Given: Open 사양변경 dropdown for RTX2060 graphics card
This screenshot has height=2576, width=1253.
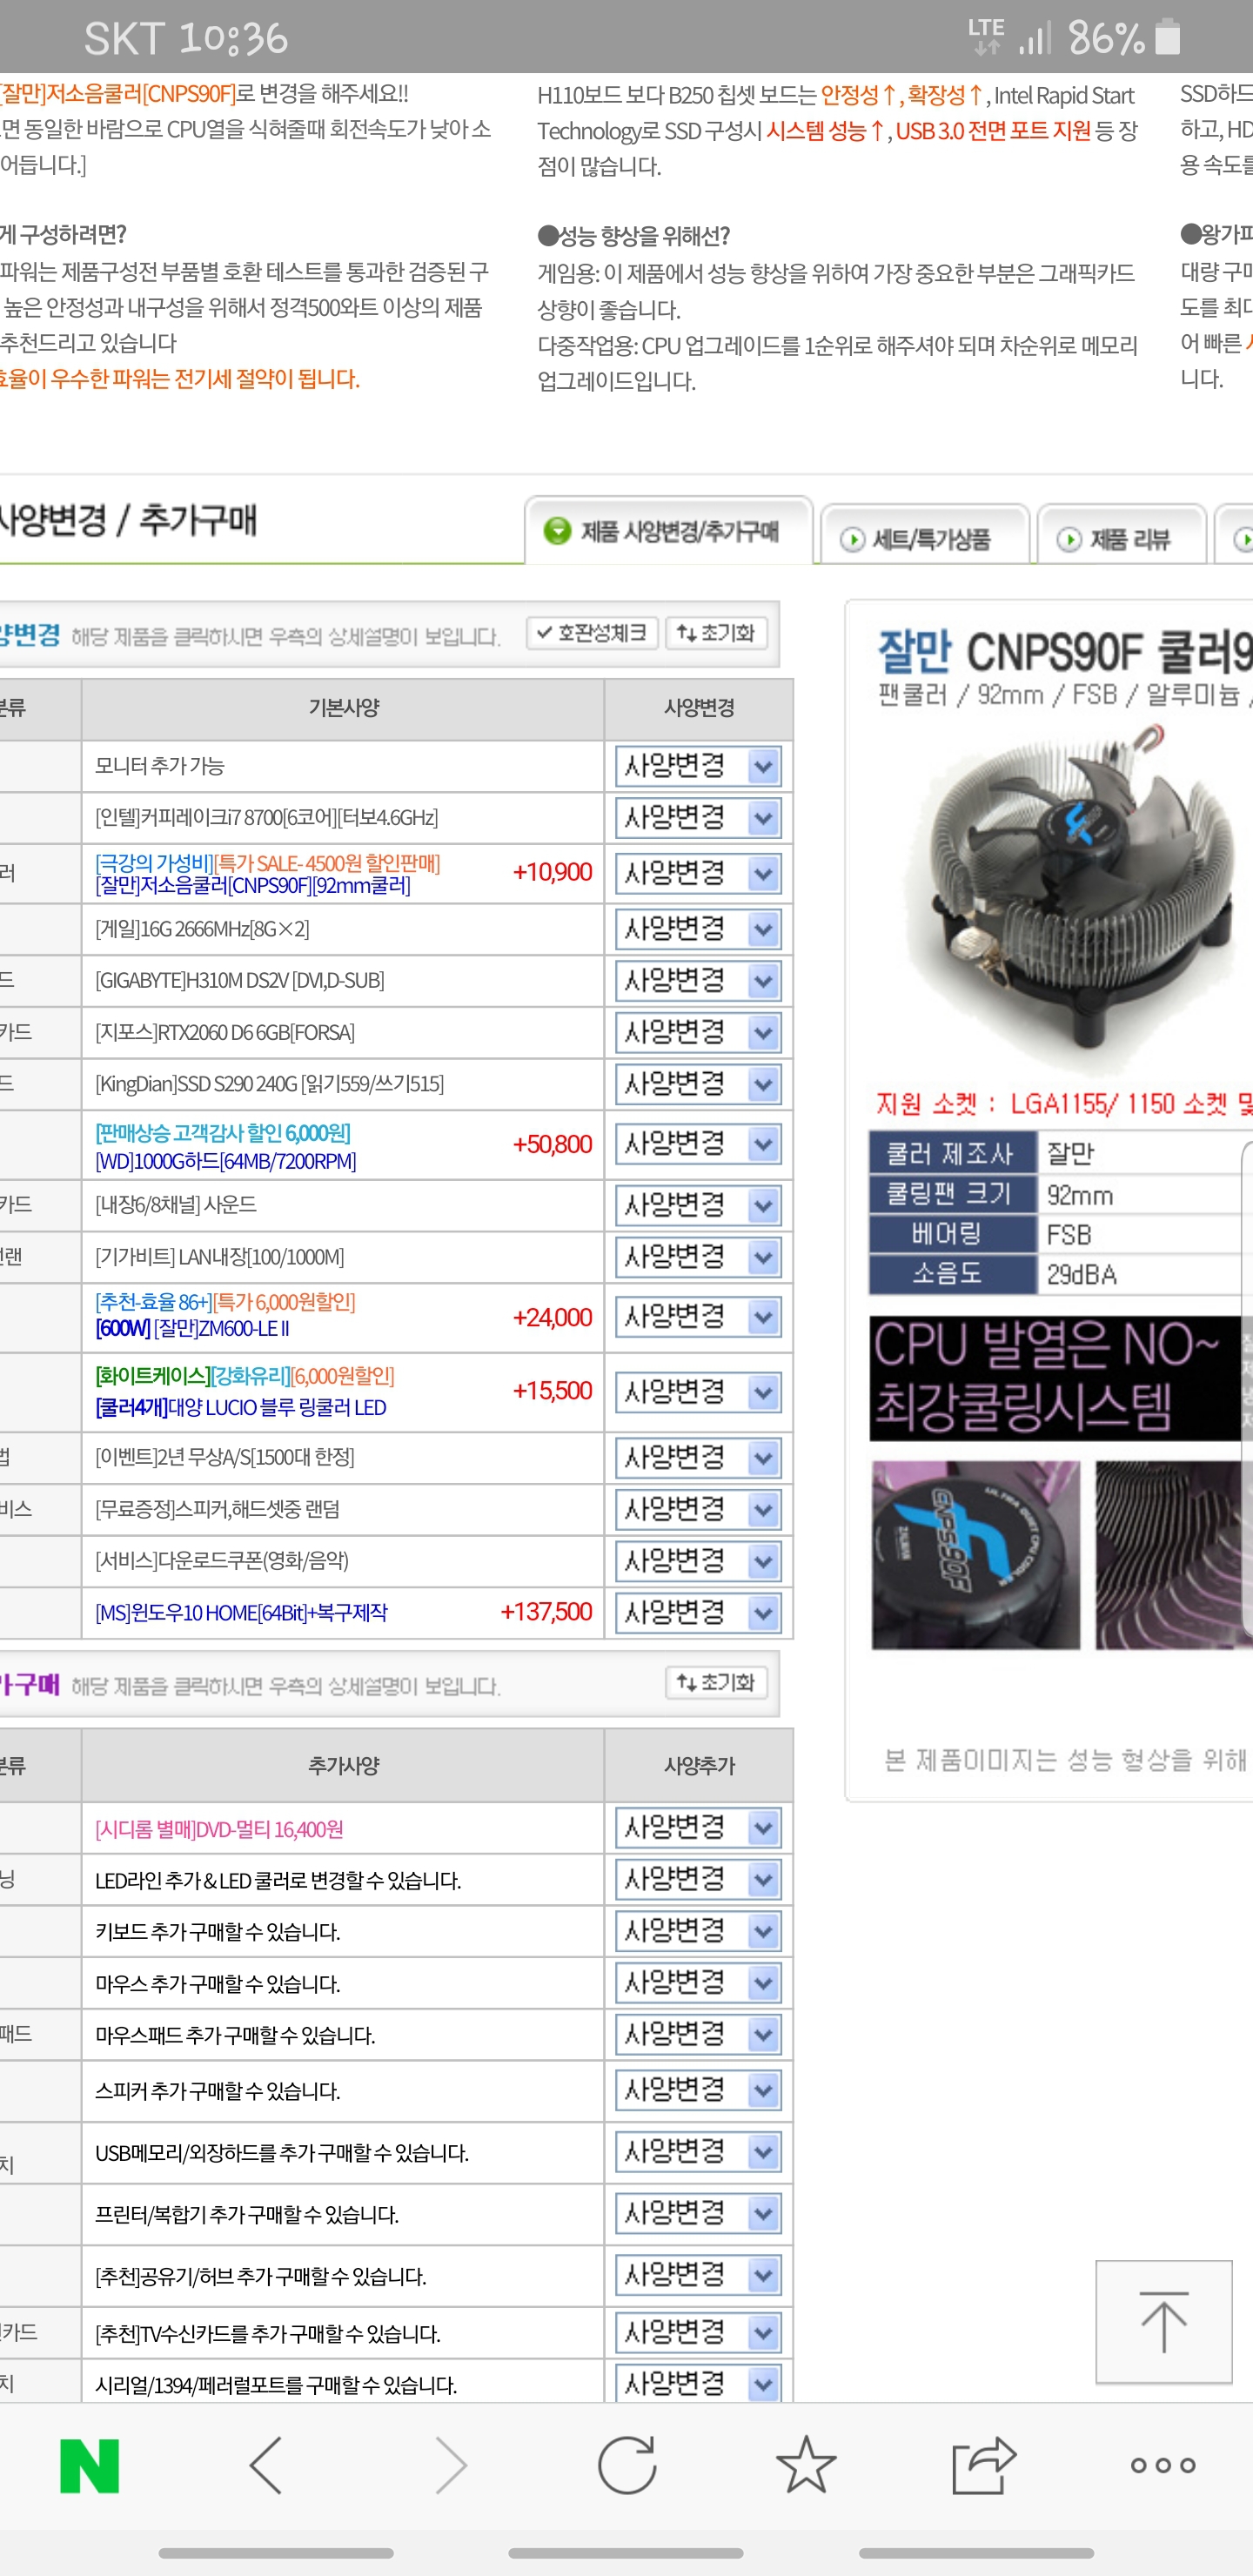Looking at the screenshot, I should point(698,1033).
